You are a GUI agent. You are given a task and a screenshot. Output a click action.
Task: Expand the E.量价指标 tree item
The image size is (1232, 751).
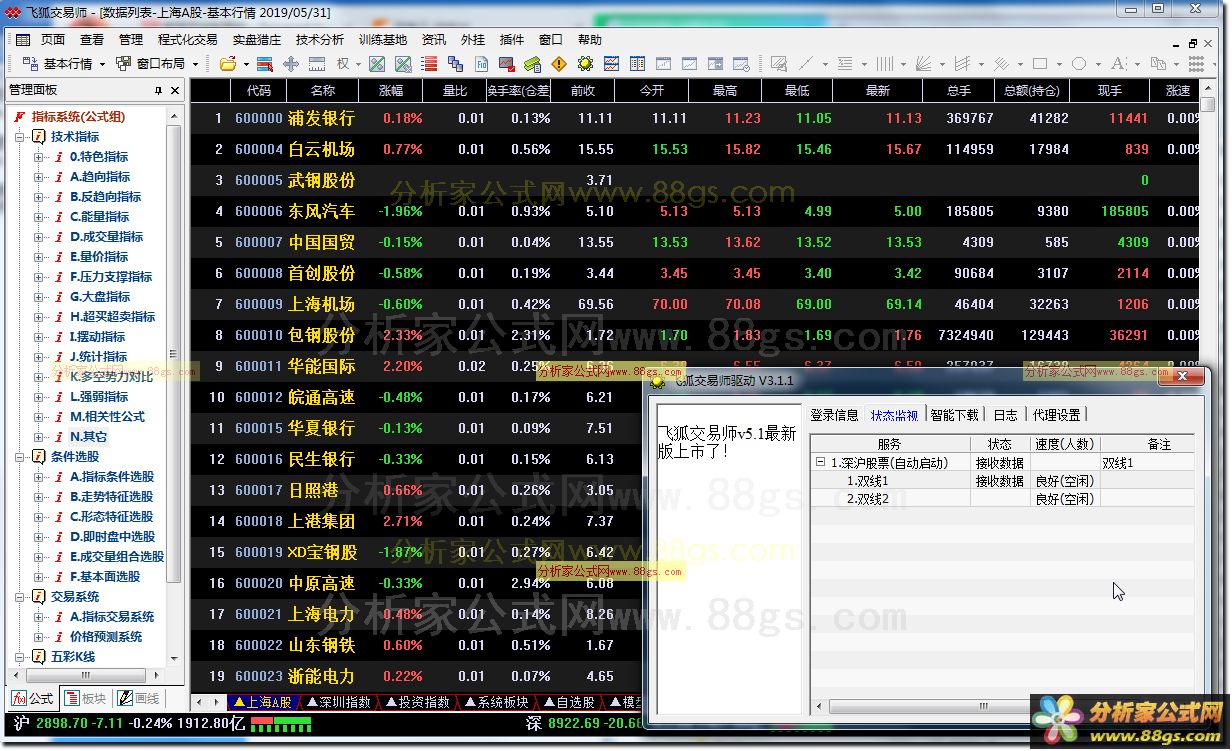[x=39, y=257]
